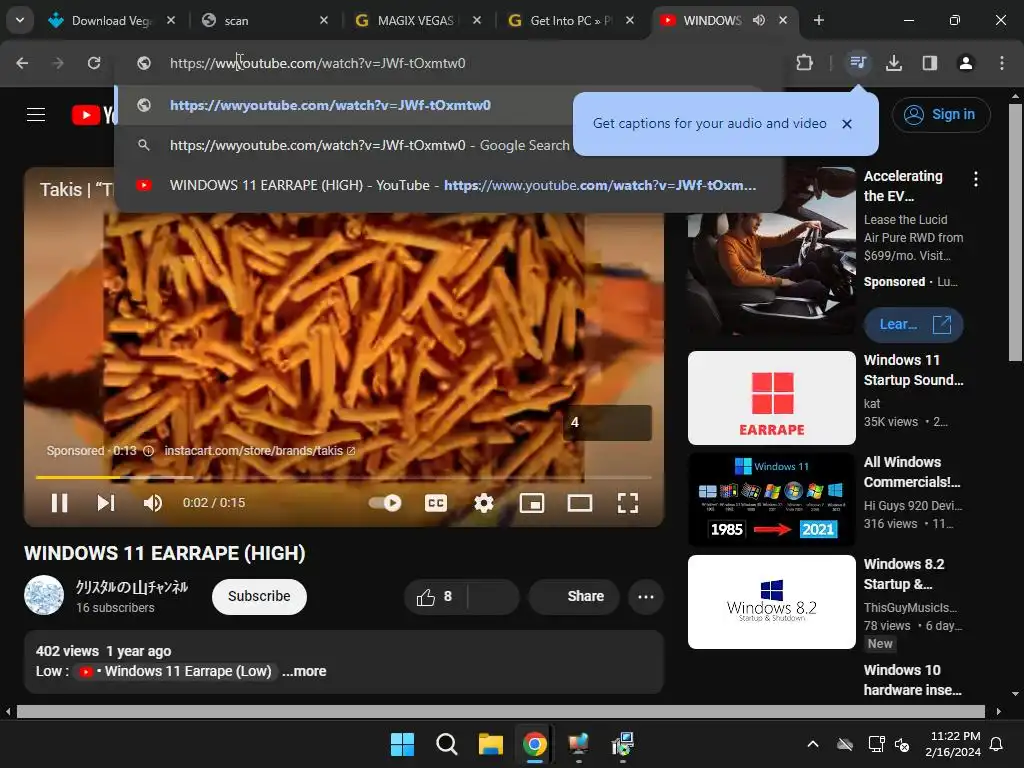1024x768 pixels.
Task: Open the video player settings gear
Action: (484, 503)
